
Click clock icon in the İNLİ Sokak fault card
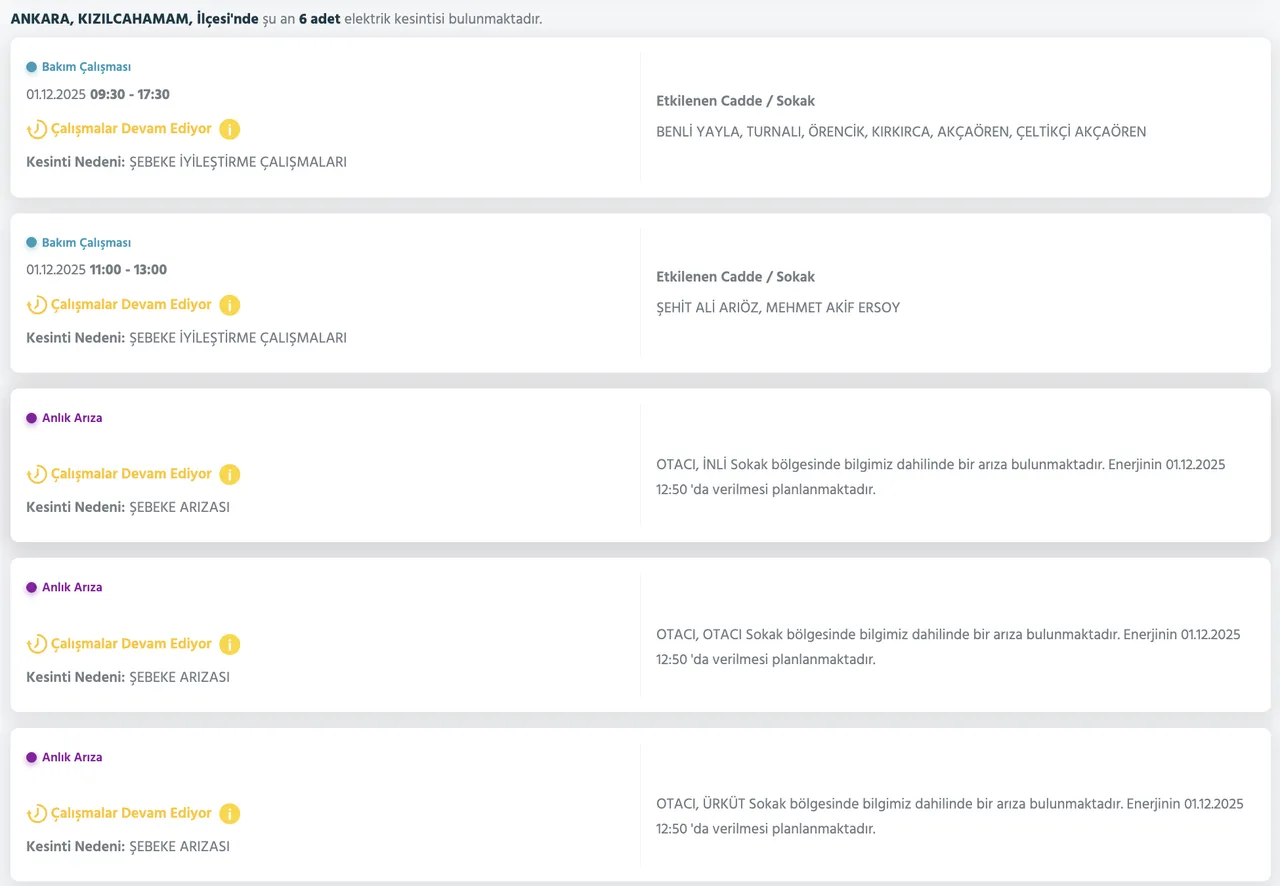[37, 474]
